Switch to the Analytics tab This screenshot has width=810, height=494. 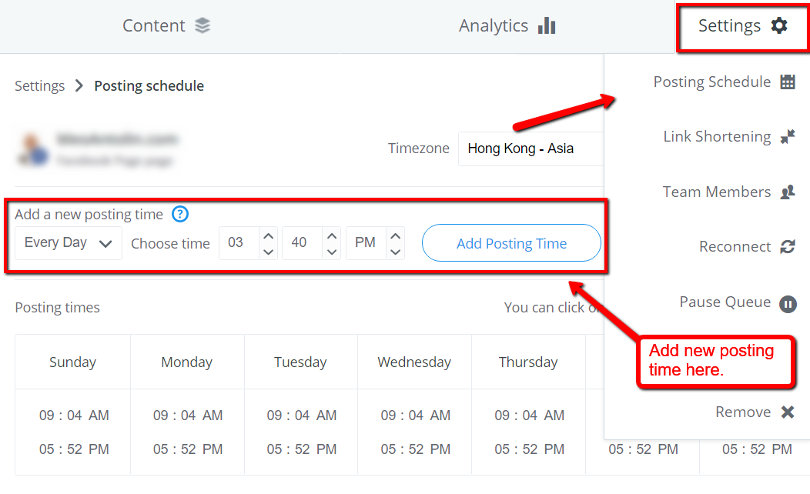coord(507,25)
